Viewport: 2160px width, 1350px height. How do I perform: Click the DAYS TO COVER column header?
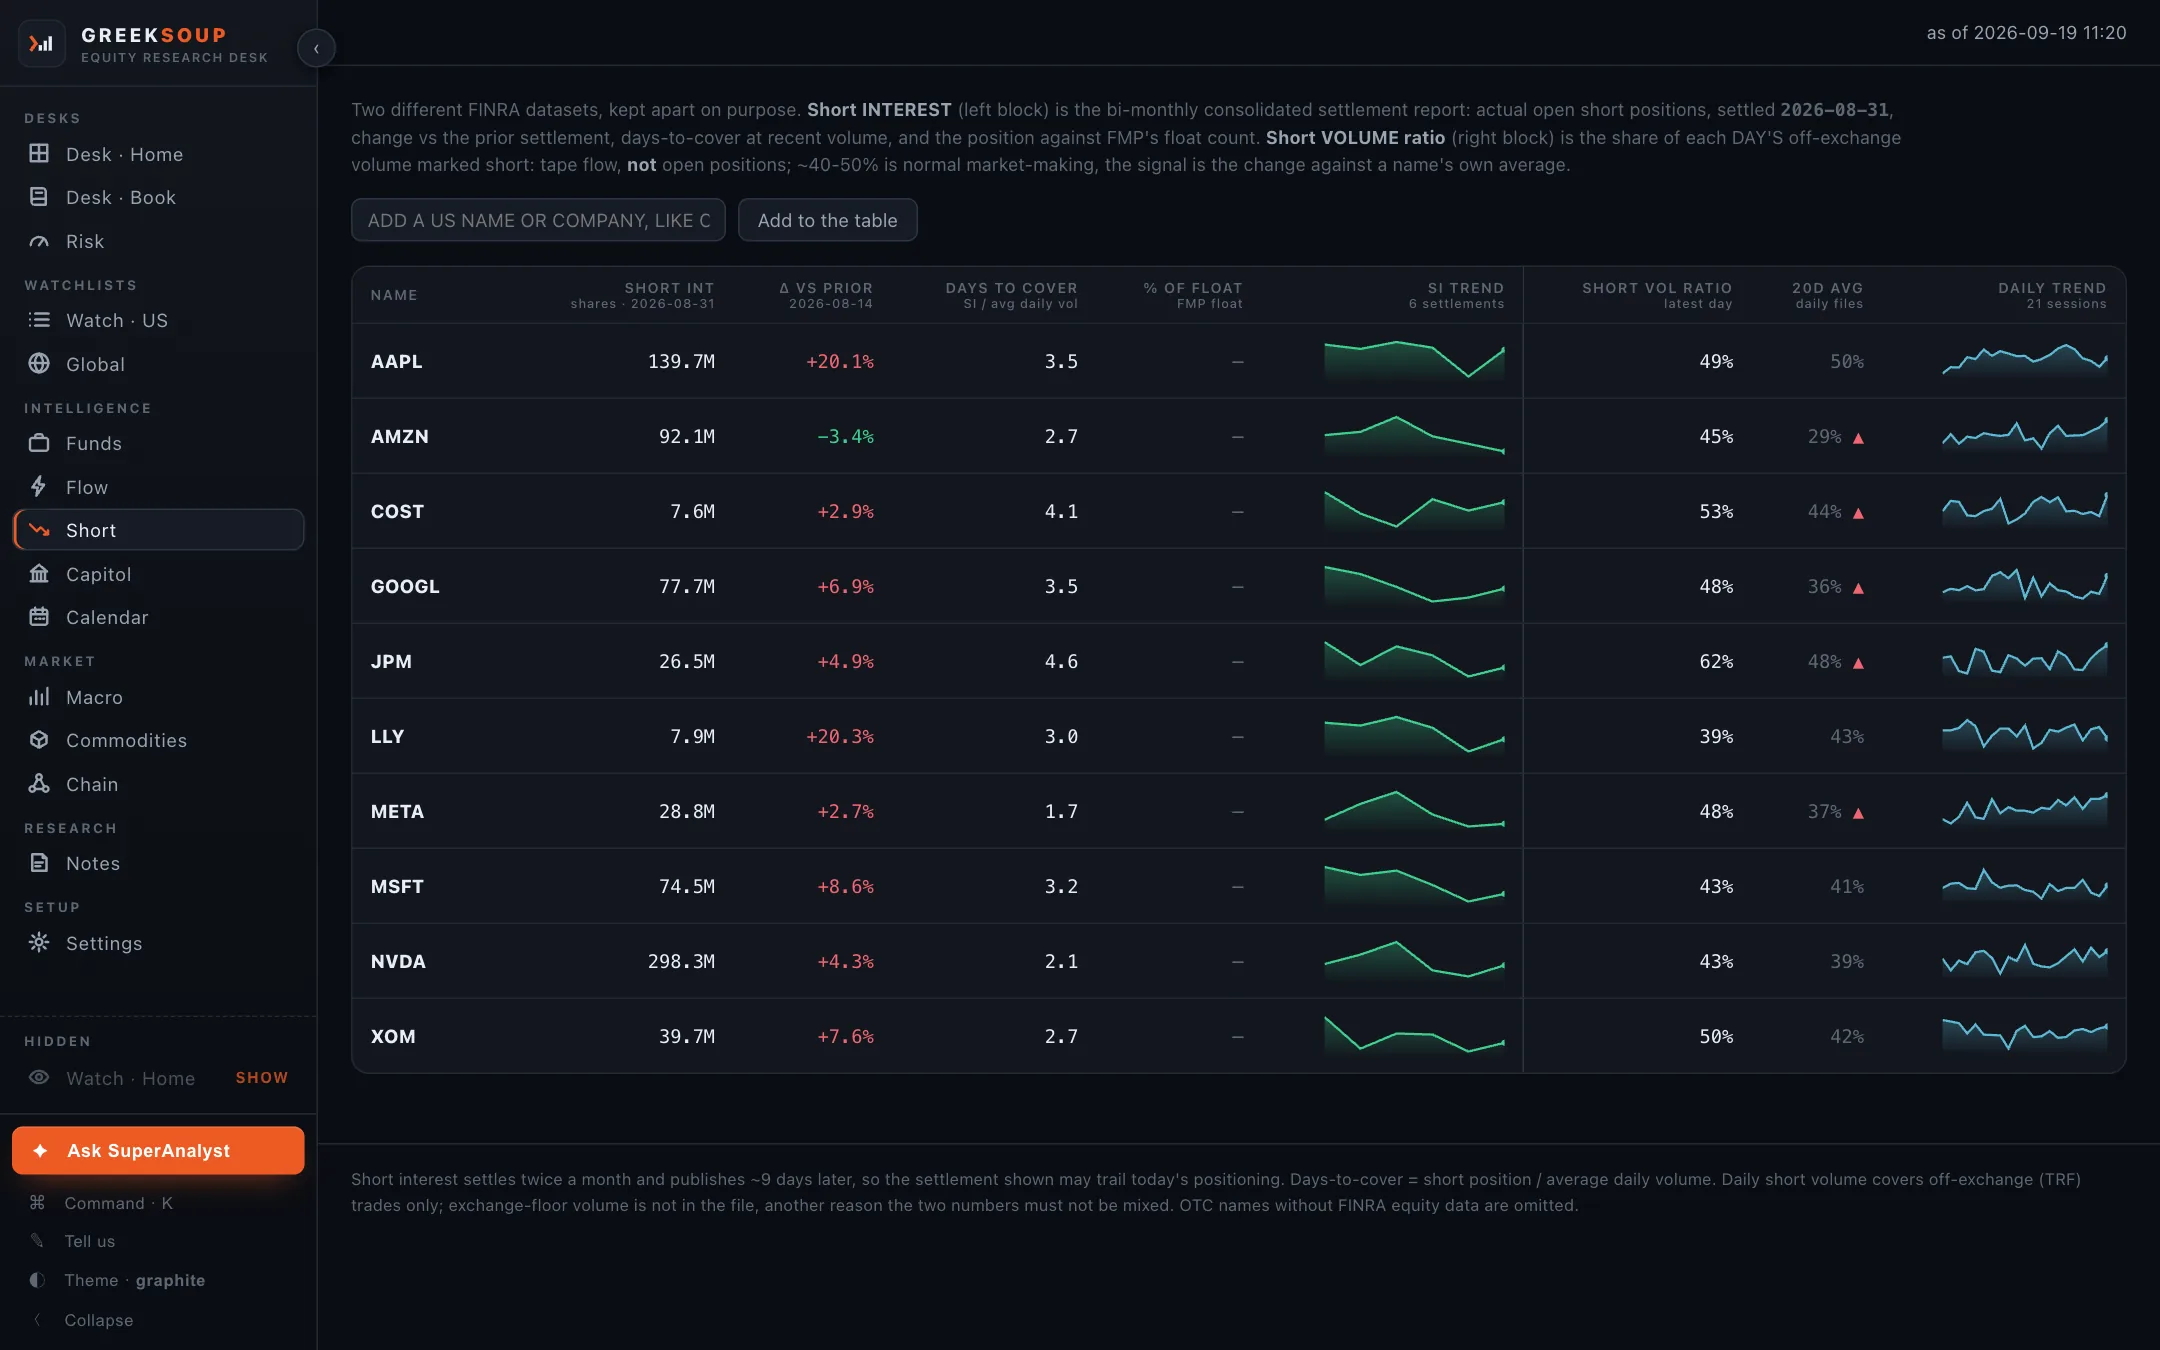1011,295
